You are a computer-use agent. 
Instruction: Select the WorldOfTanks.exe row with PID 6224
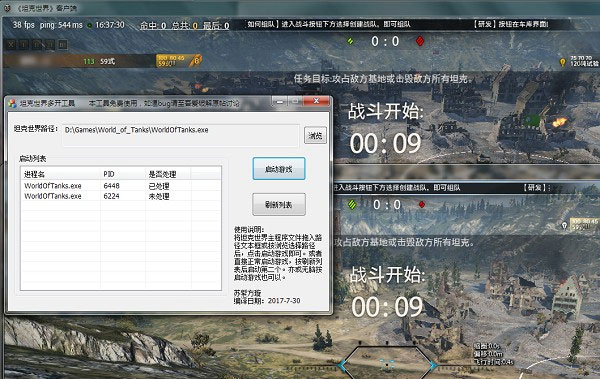pyautogui.click(x=121, y=196)
